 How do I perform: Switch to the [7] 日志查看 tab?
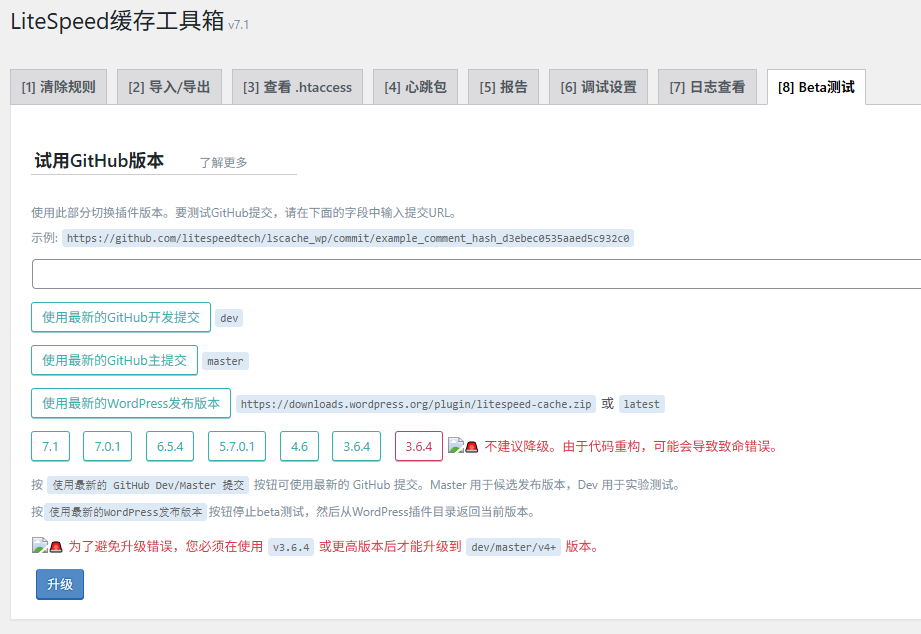coord(707,87)
